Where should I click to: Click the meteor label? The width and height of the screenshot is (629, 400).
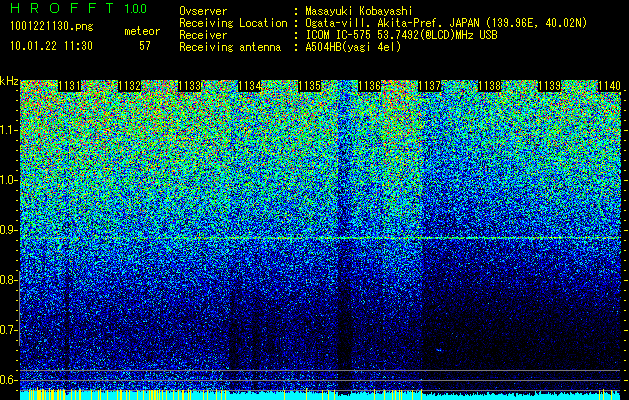pos(142,31)
